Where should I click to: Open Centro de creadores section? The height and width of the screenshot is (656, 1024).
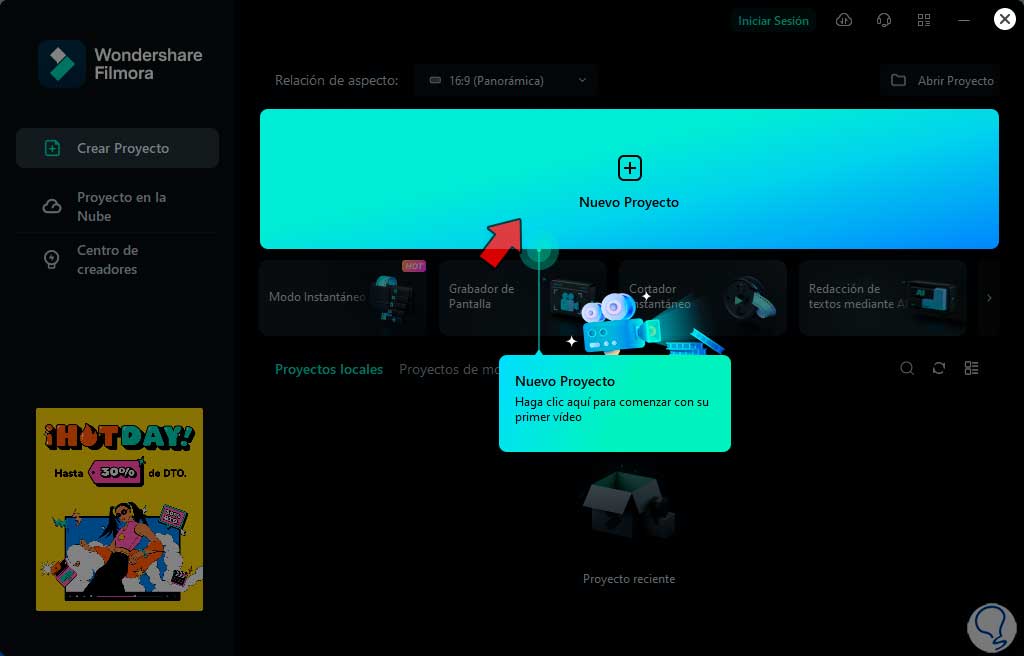118,259
